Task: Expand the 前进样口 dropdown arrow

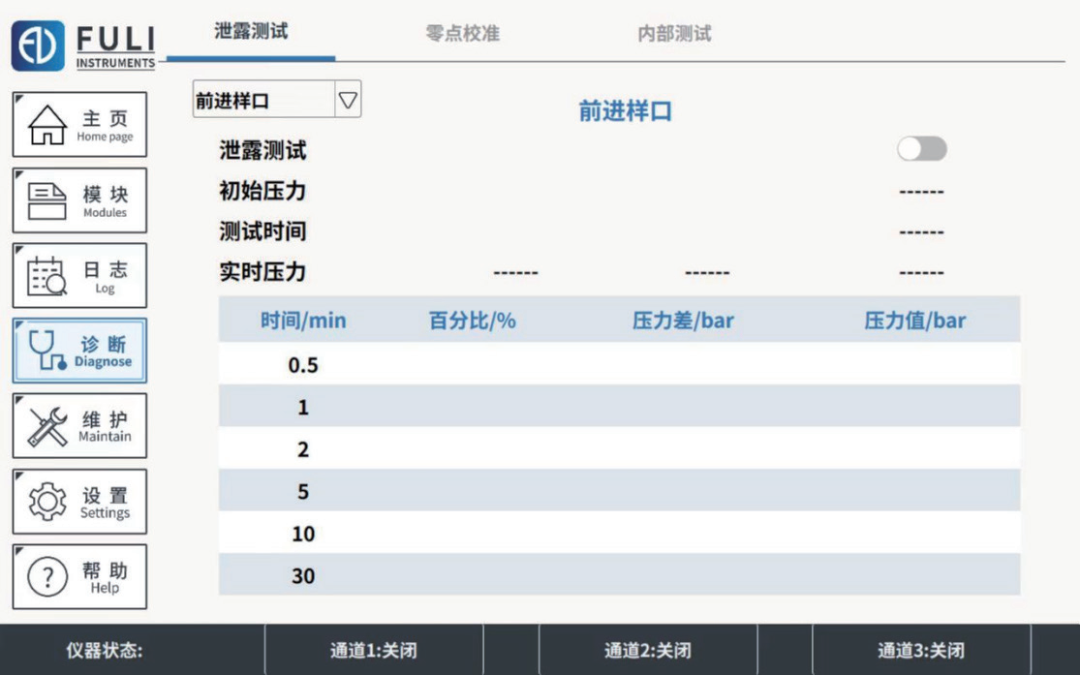Action: (x=348, y=101)
